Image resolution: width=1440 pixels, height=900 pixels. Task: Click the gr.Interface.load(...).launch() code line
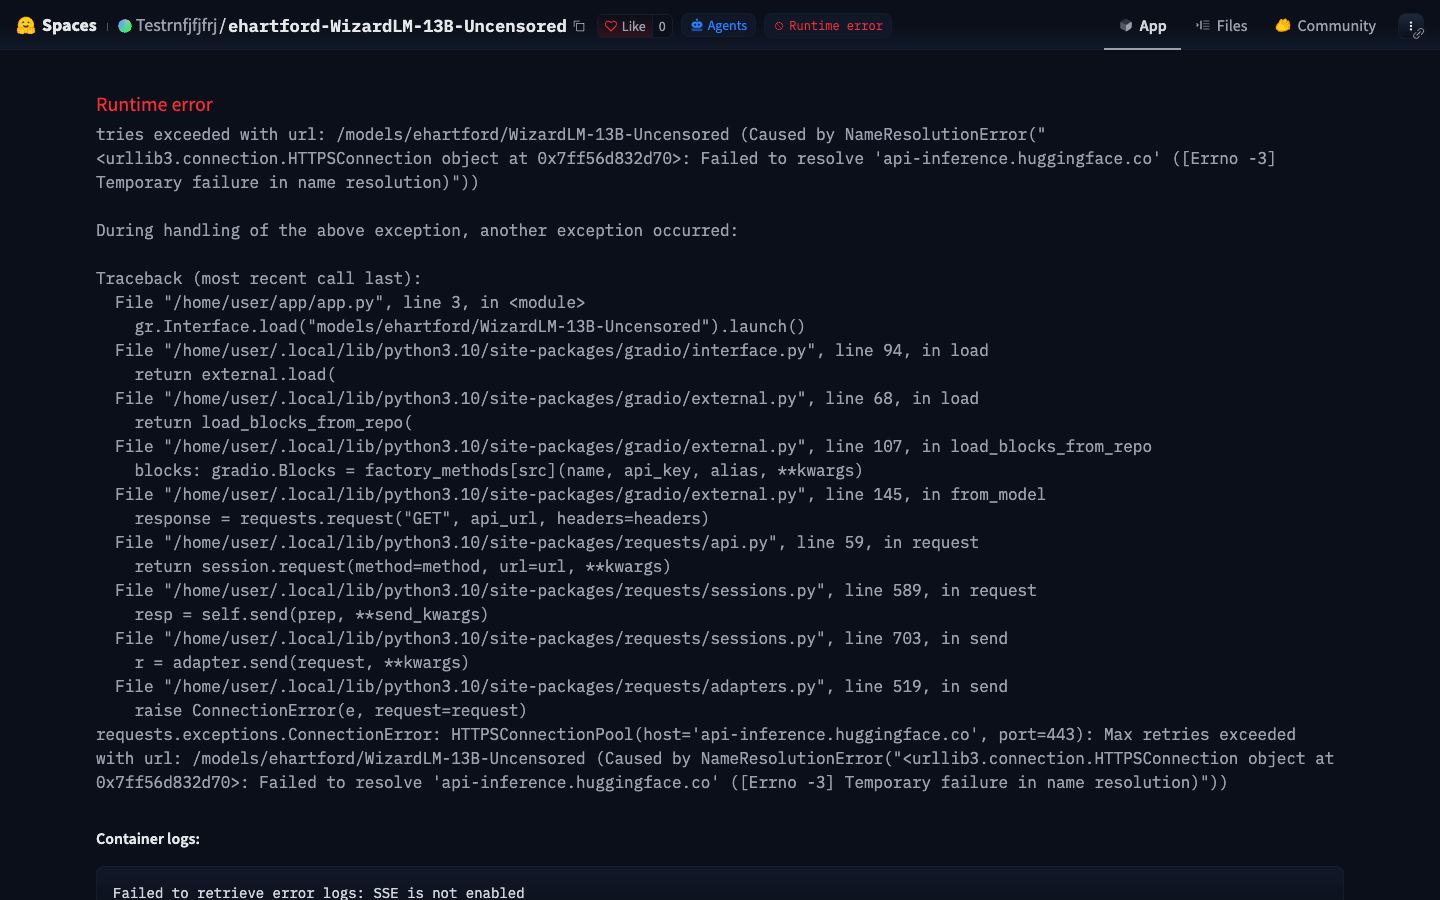coord(470,326)
